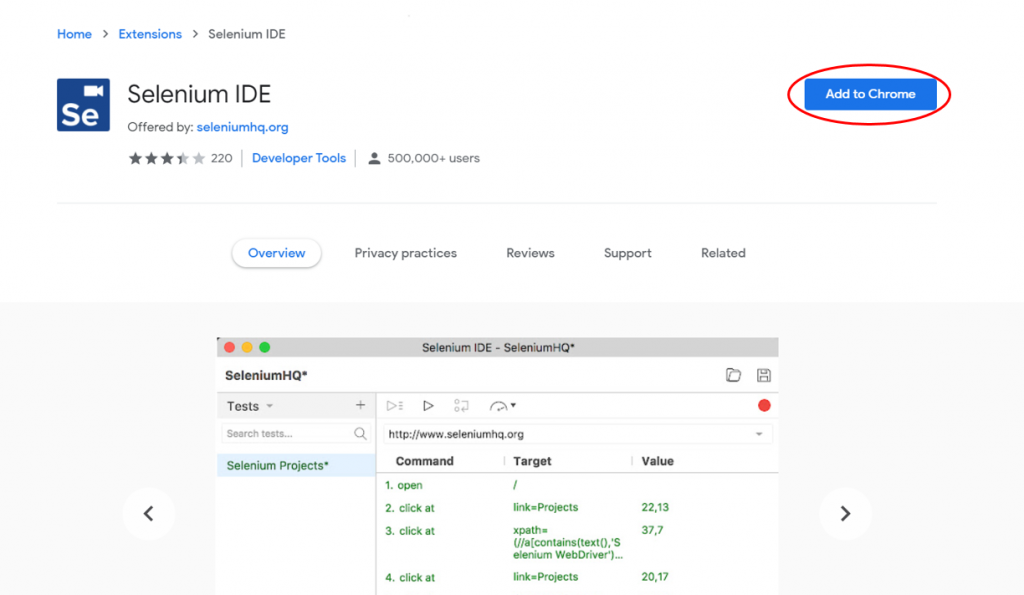Click the save project floppy icon
The width and height of the screenshot is (1024, 595).
click(763, 375)
